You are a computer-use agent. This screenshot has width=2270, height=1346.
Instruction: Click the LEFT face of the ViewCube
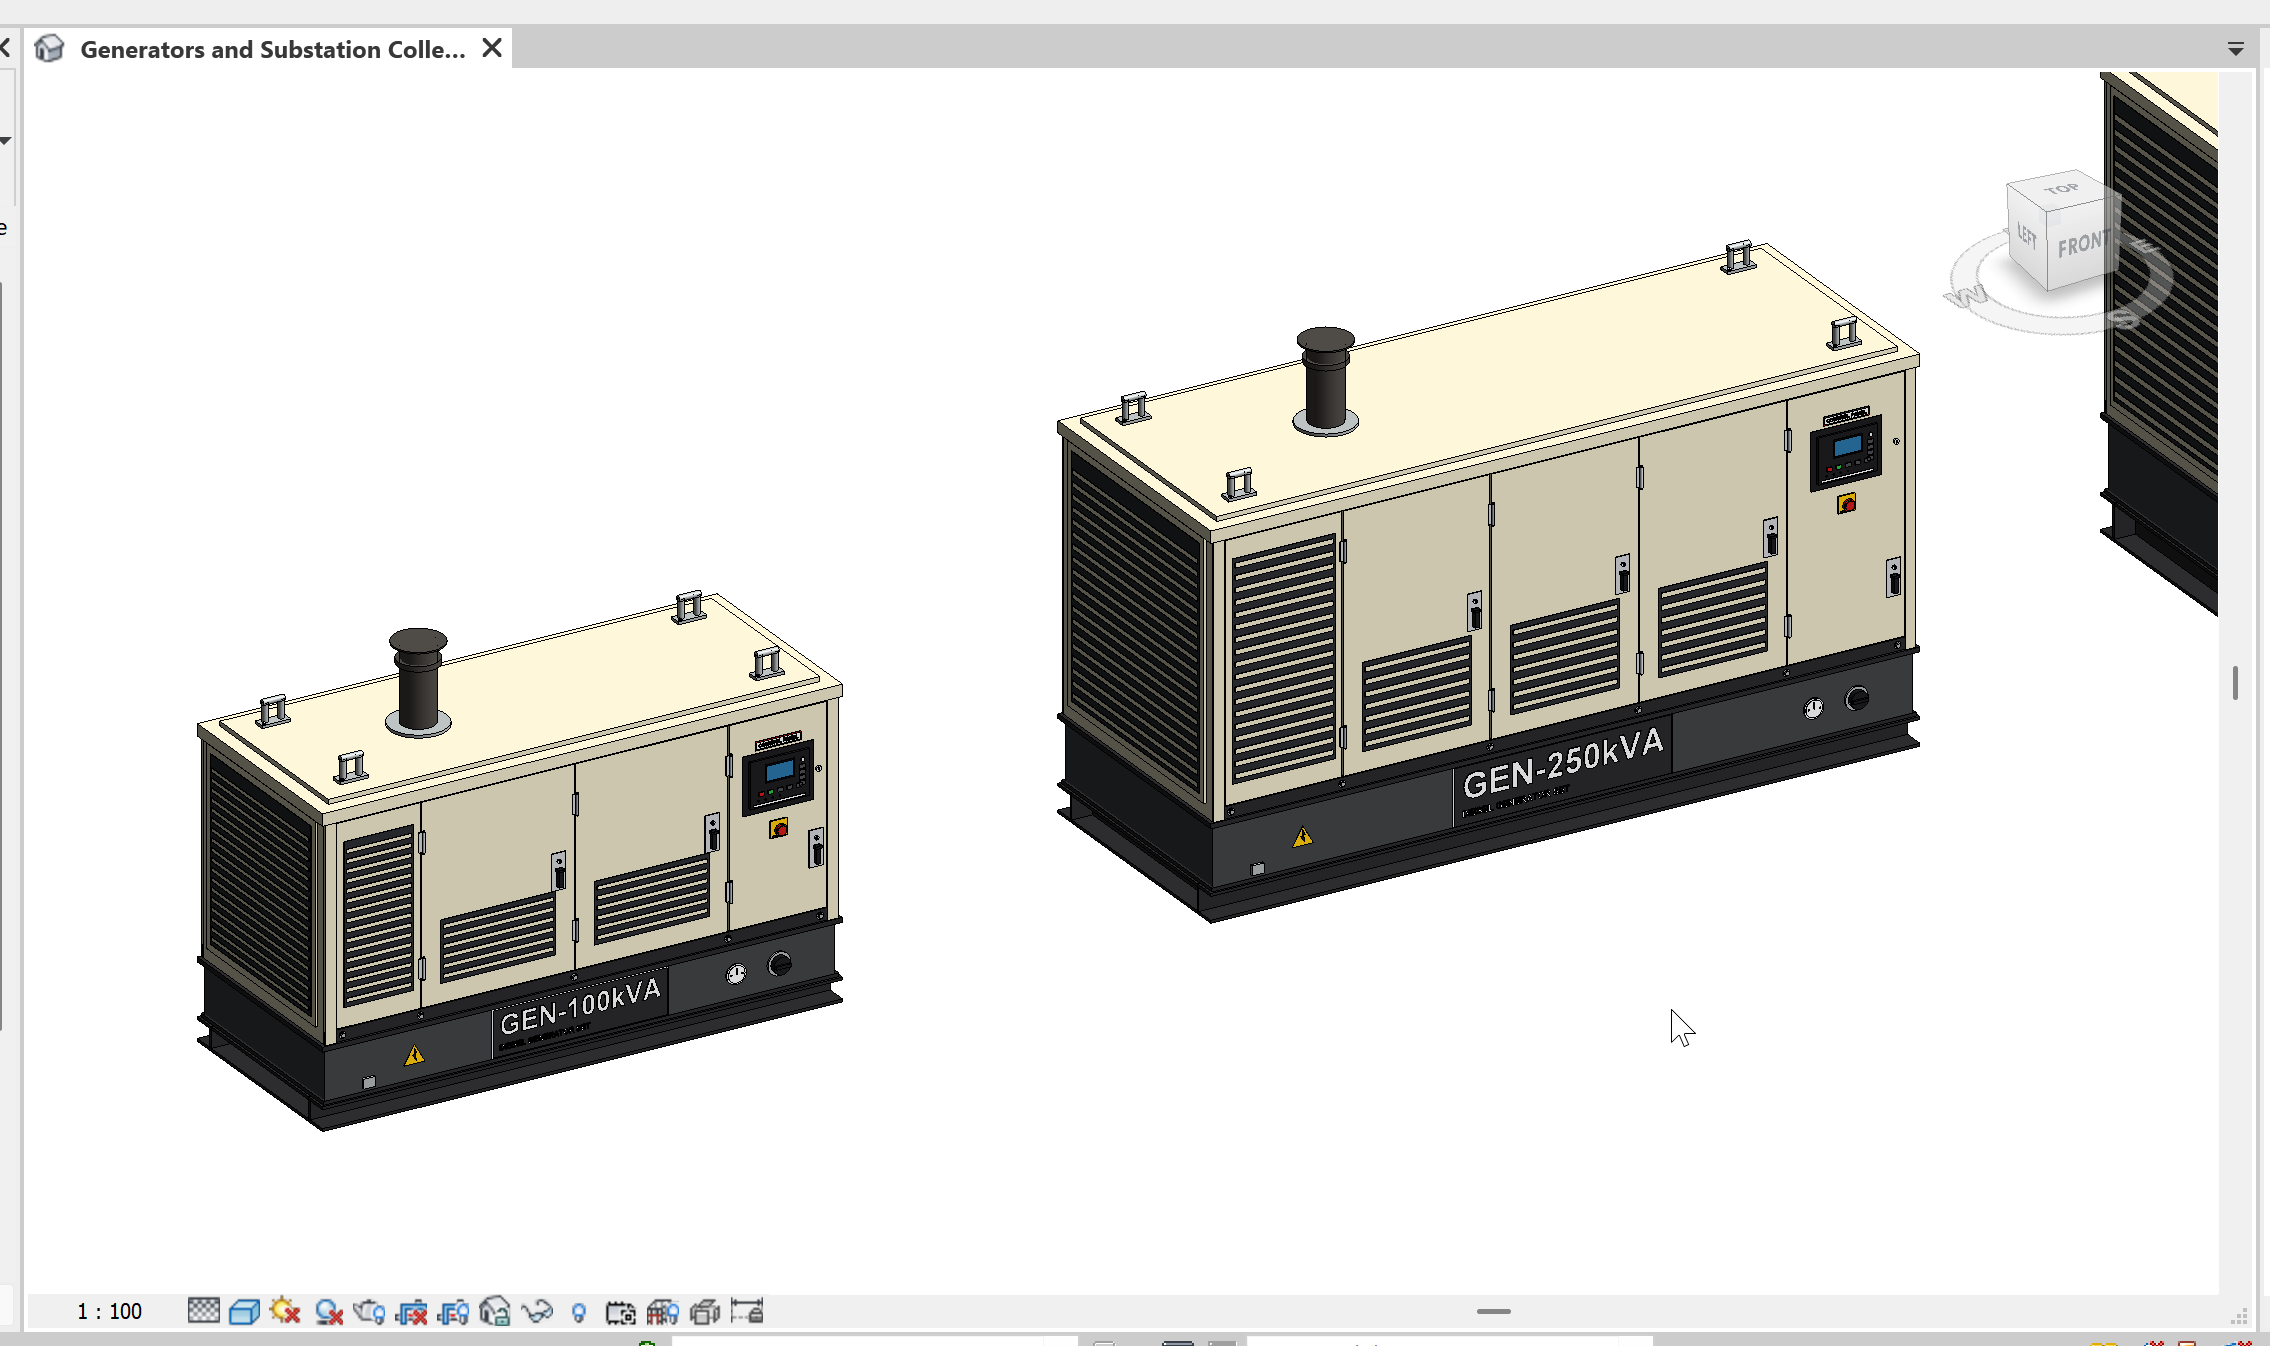coord(2027,236)
